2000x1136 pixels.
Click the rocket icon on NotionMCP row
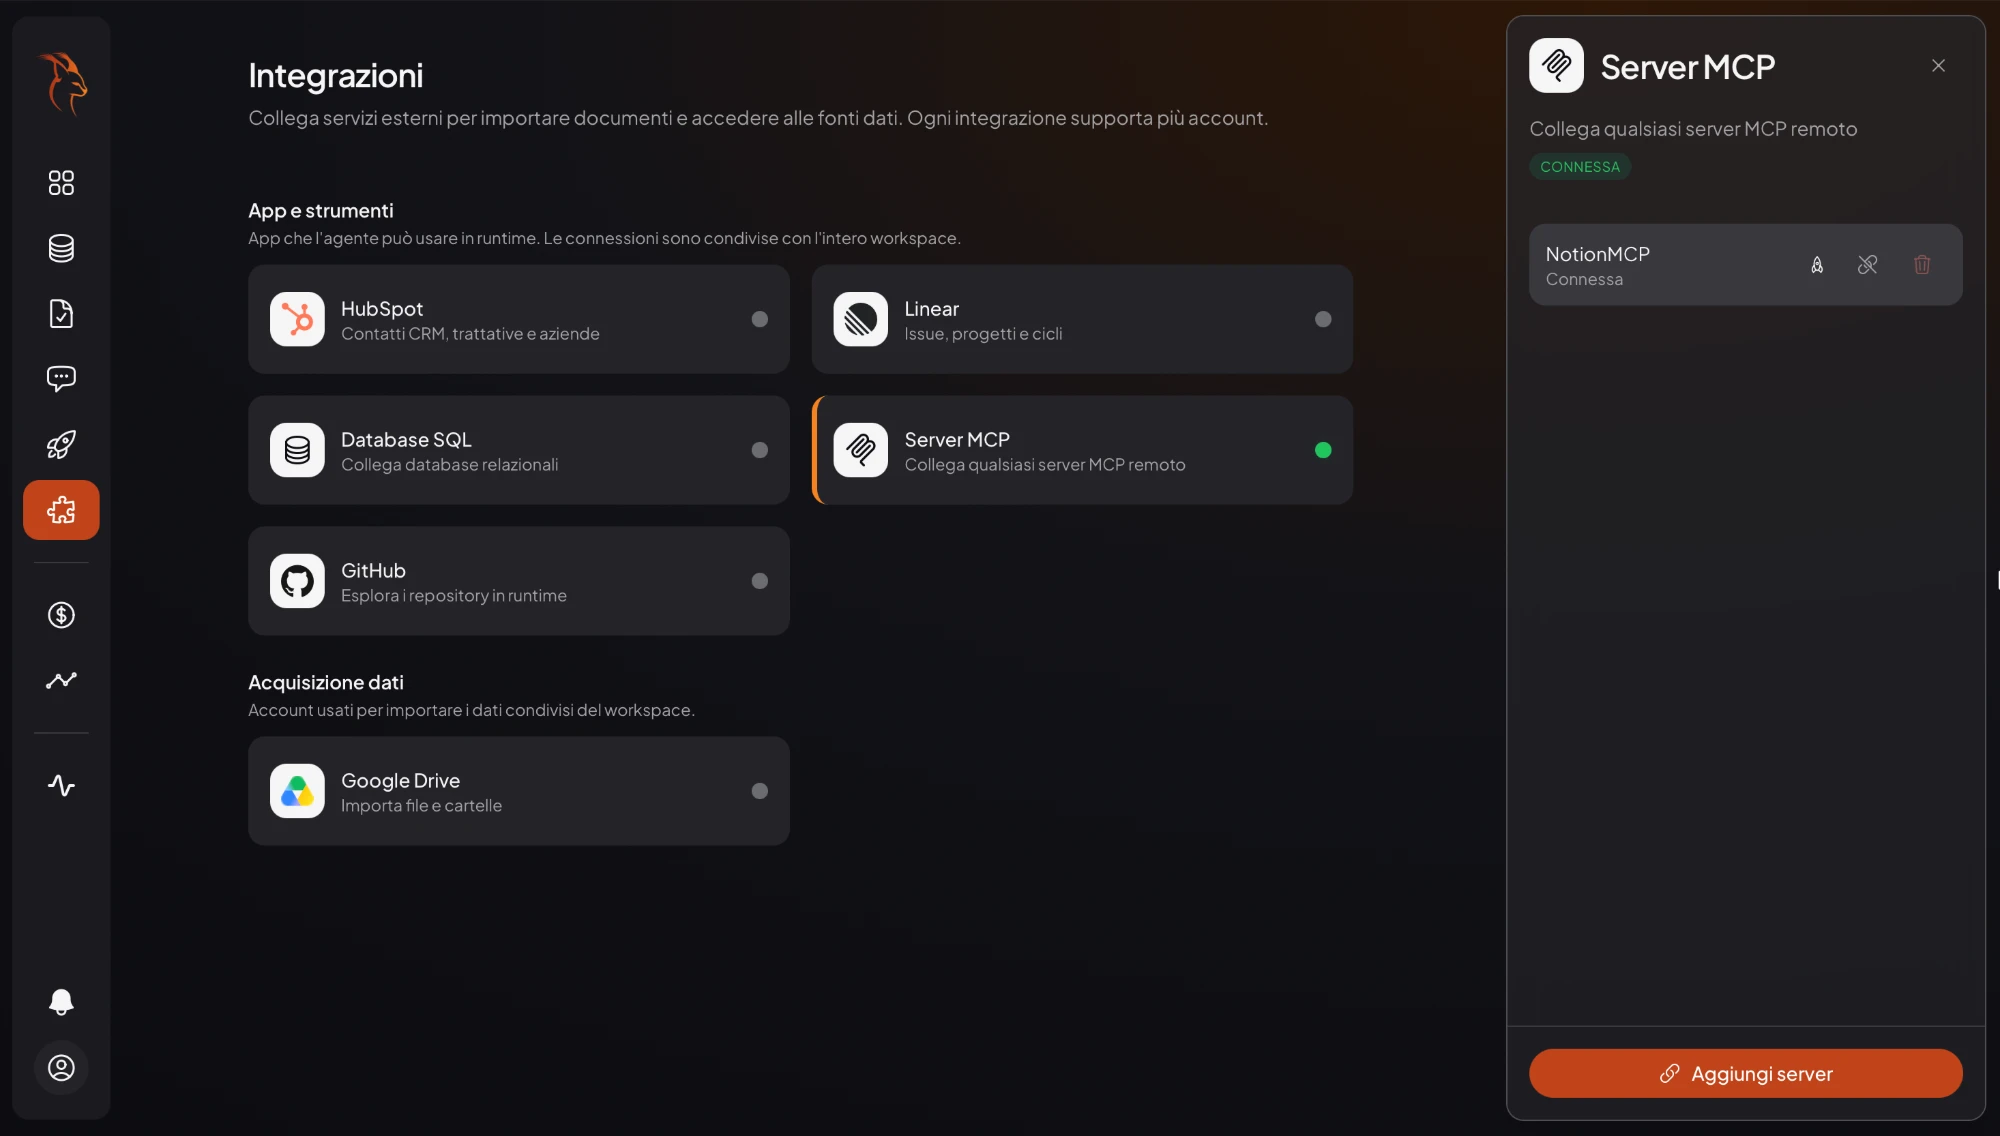1817,265
